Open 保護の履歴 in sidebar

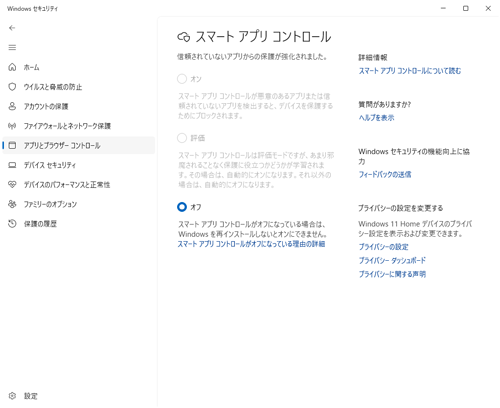[x=78, y=224]
